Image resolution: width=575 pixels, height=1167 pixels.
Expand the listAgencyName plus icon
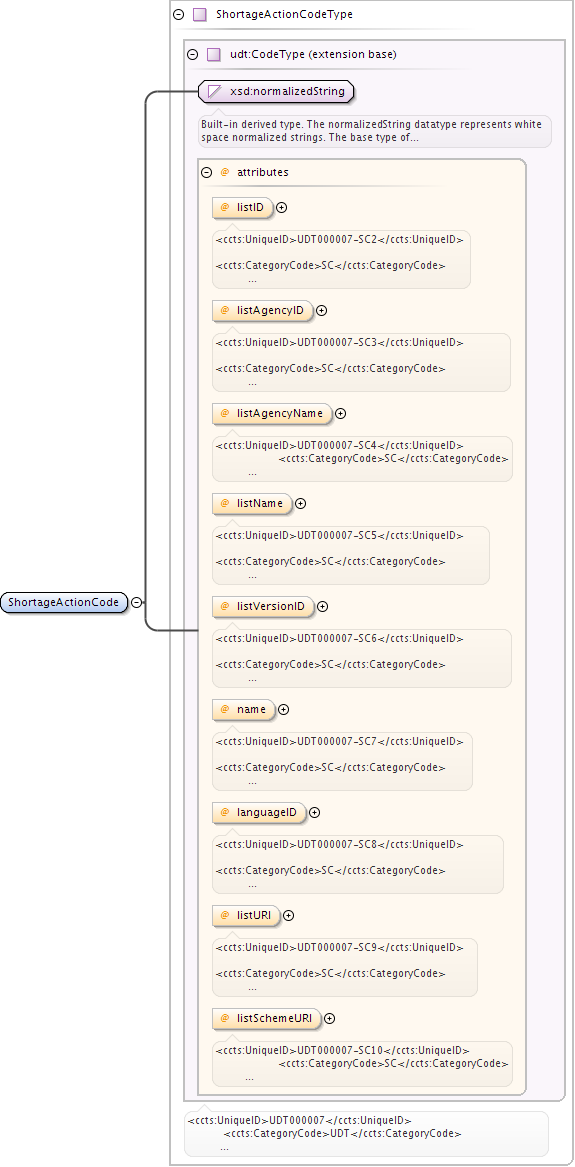341,413
